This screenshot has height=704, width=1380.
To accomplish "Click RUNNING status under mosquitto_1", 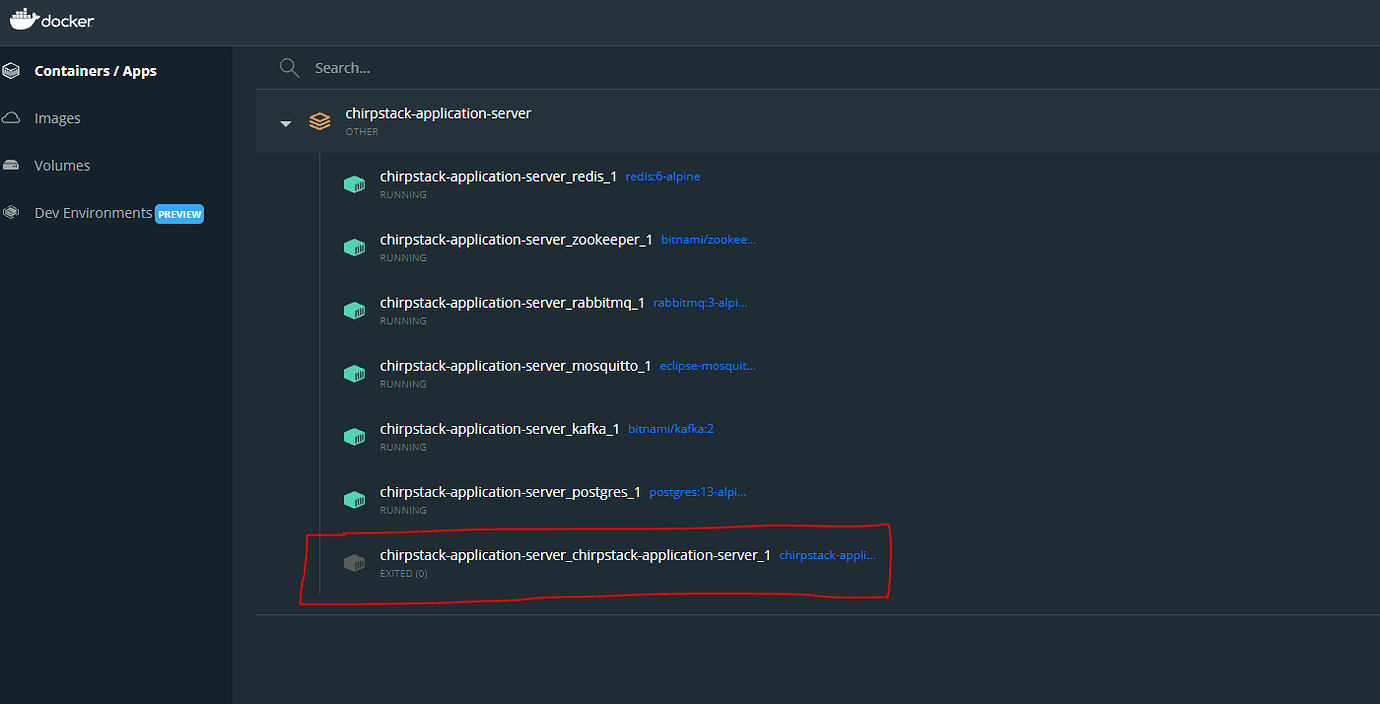I will point(403,384).
